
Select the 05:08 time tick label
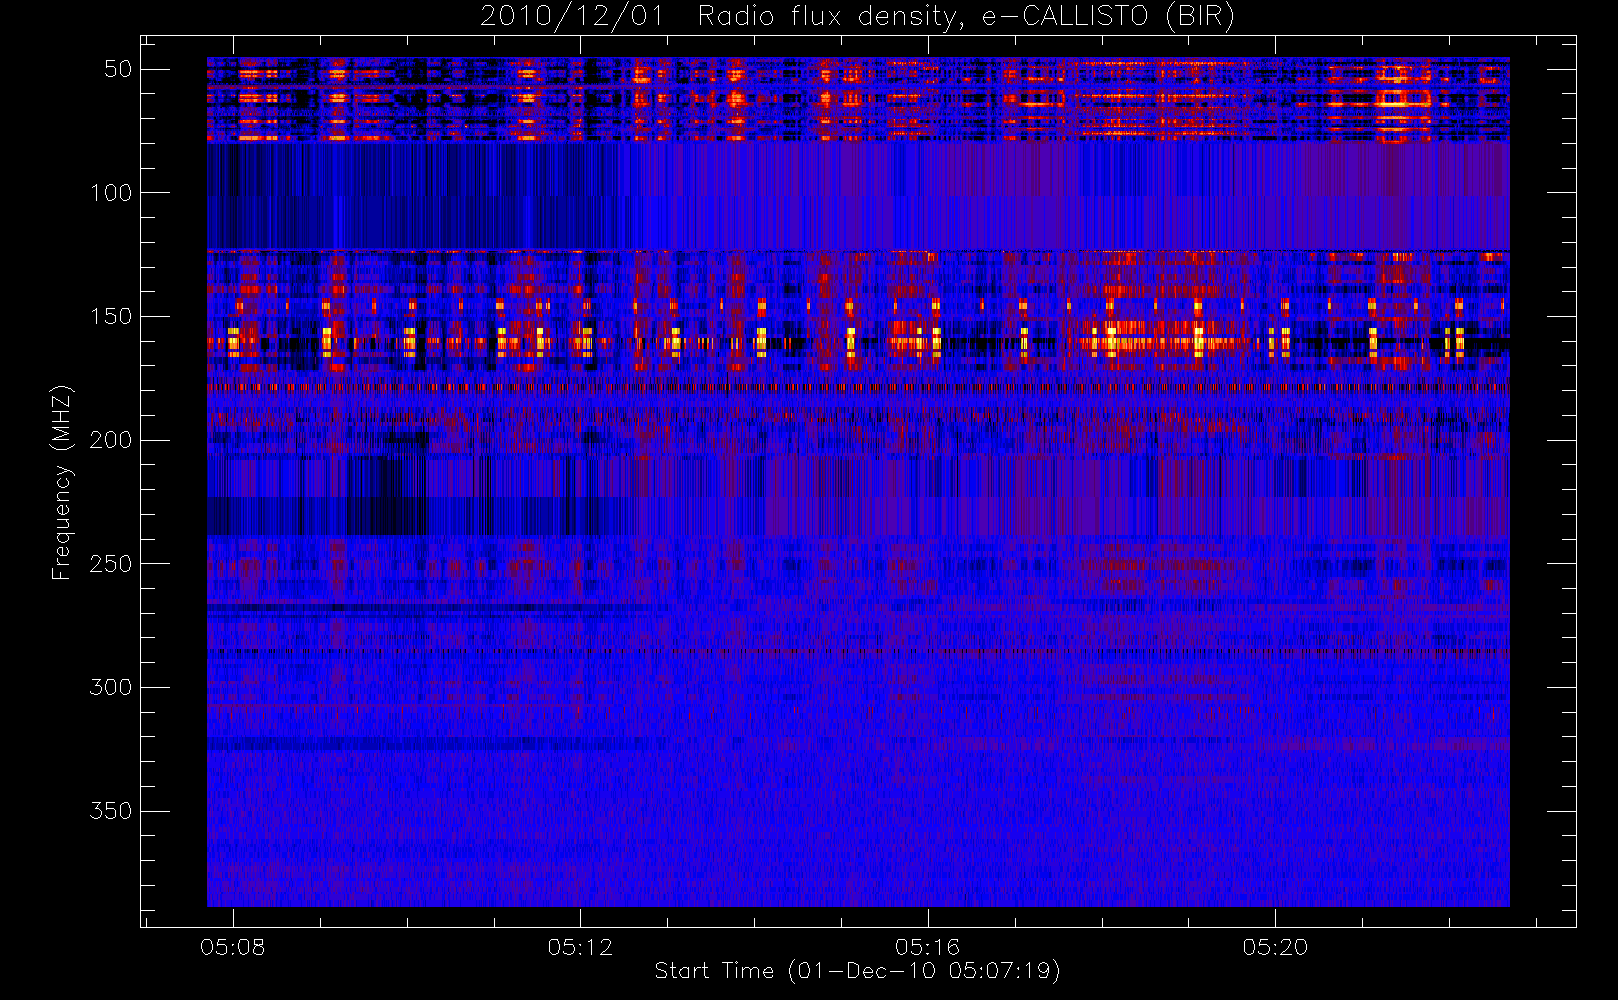click(x=233, y=947)
